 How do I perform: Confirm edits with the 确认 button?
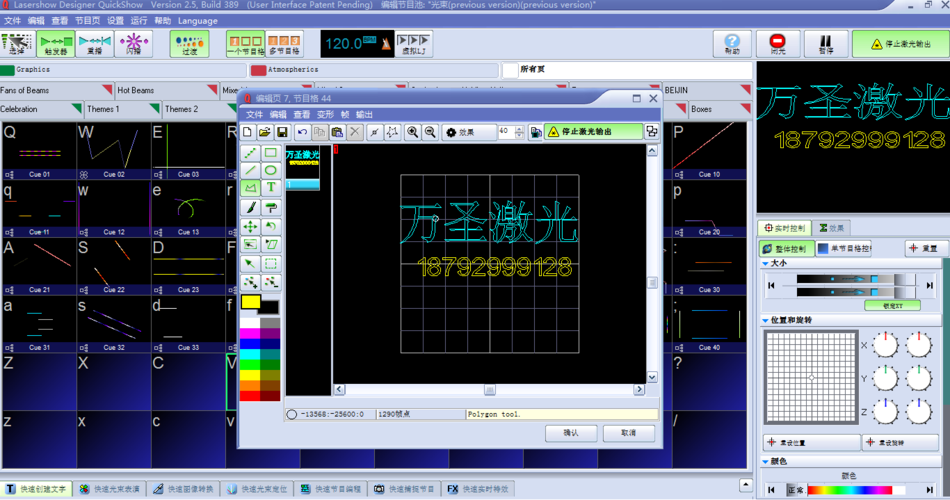[x=571, y=433]
